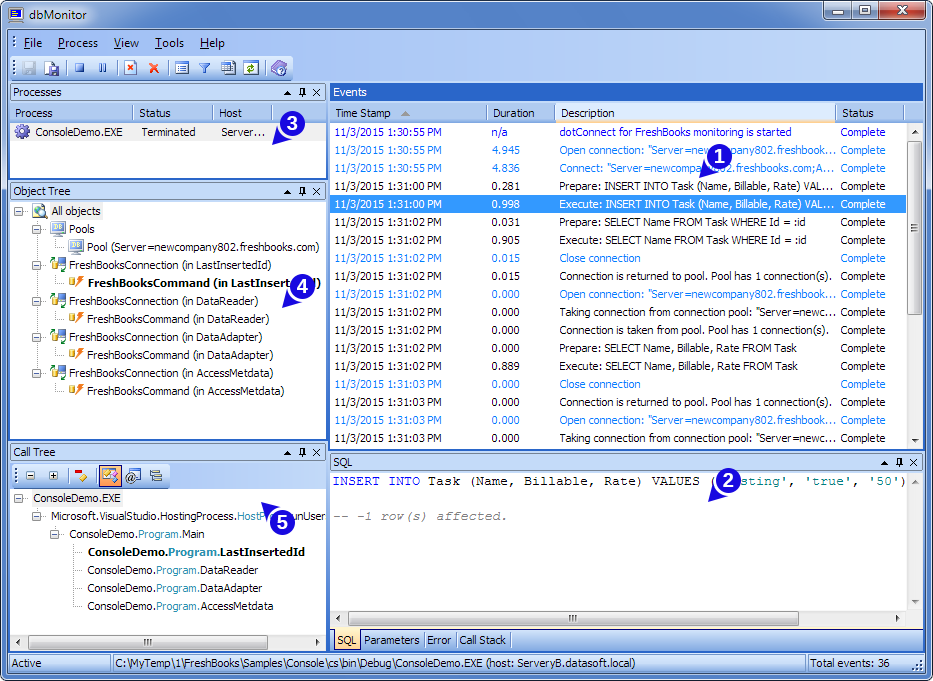Click the Save As document-with-disk icon
Viewport: 933px width, 681px height.
(x=52, y=68)
